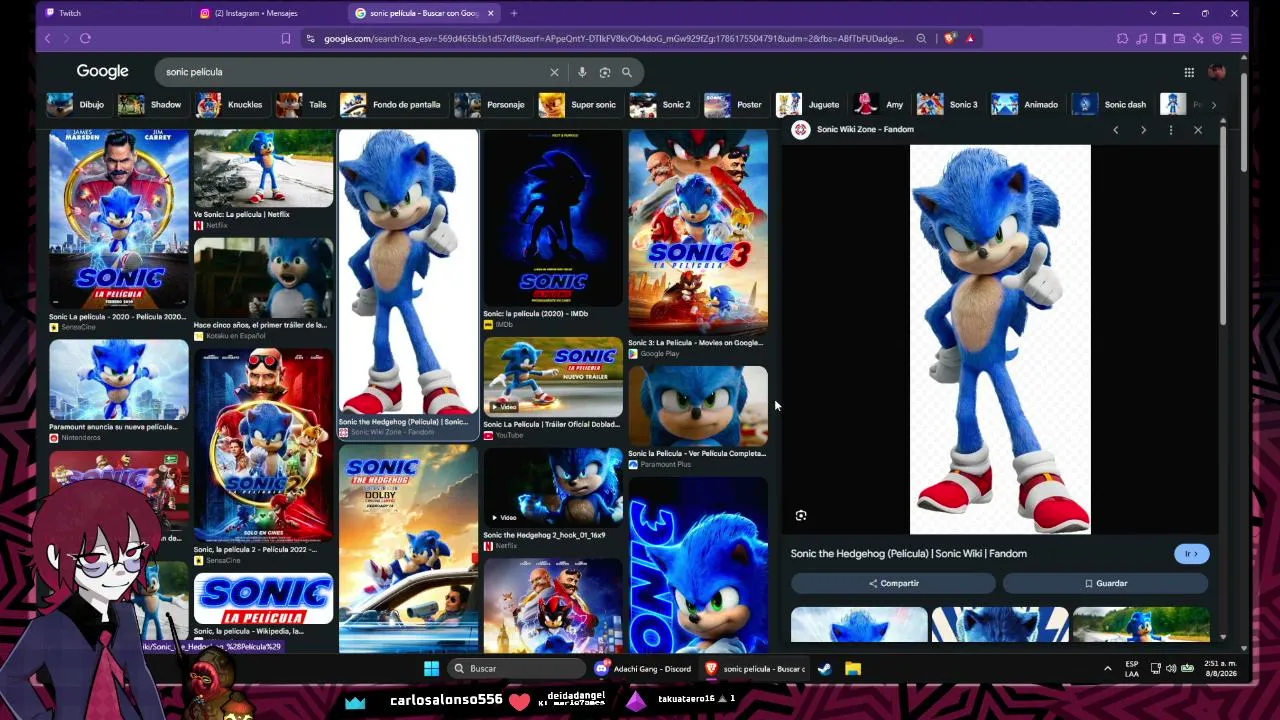Open the tab search dropdown arrow
This screenshot has height=720, width=1280.
[x=1153, y=13]
